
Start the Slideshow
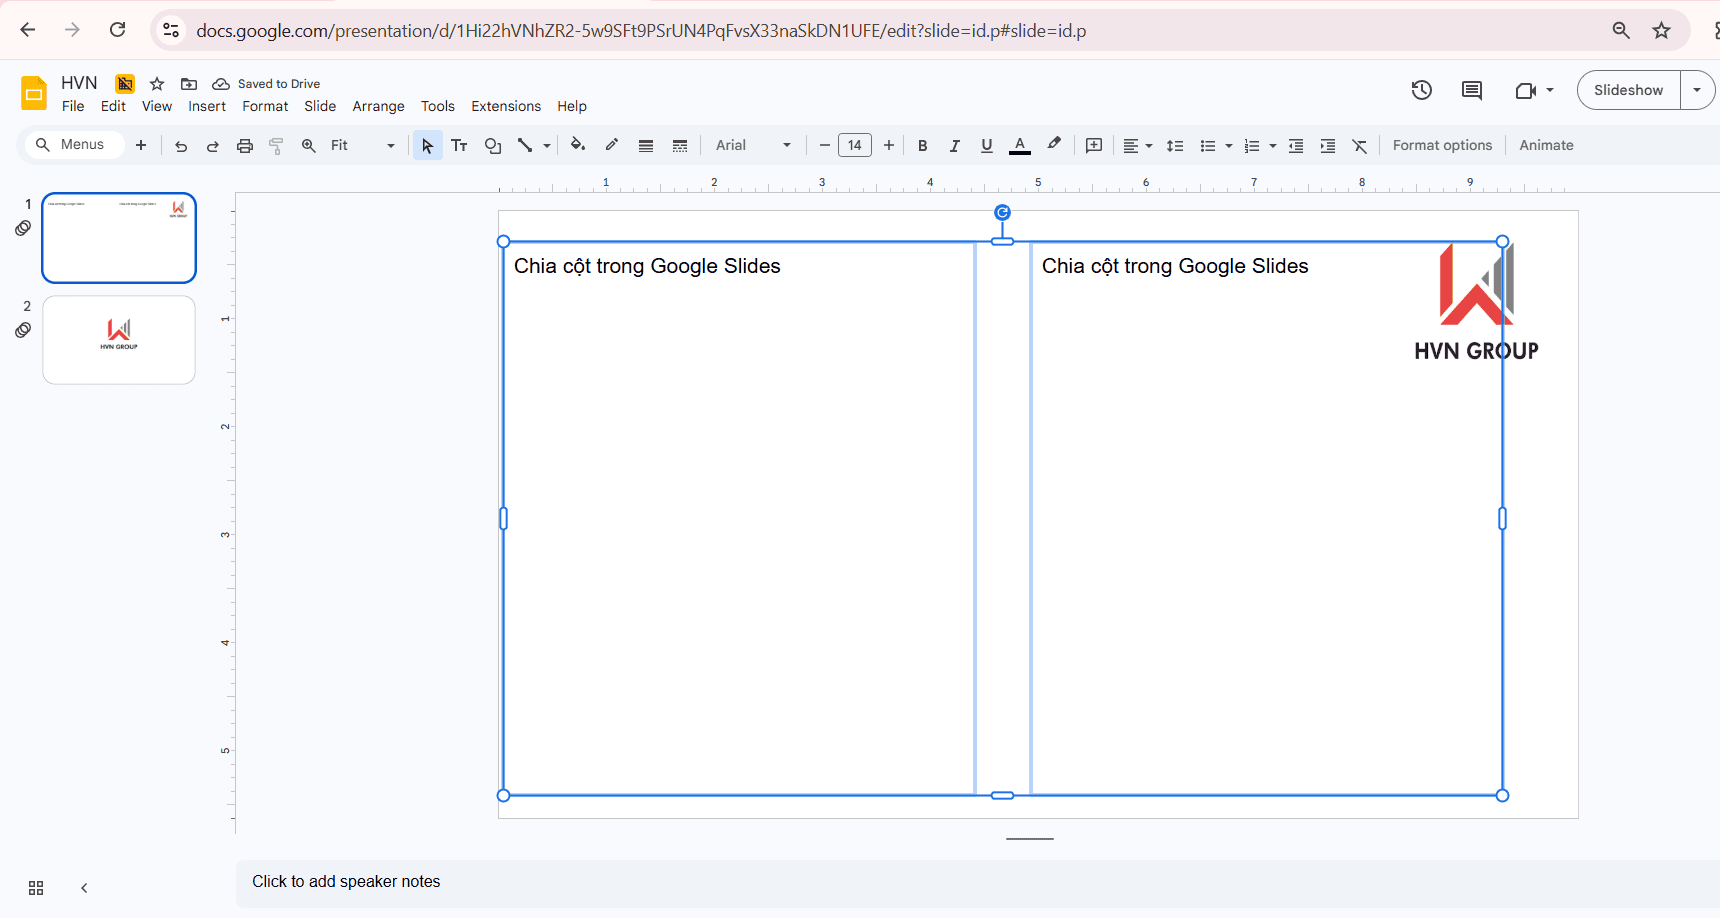pyautogui.click(x=1628, y=90)
